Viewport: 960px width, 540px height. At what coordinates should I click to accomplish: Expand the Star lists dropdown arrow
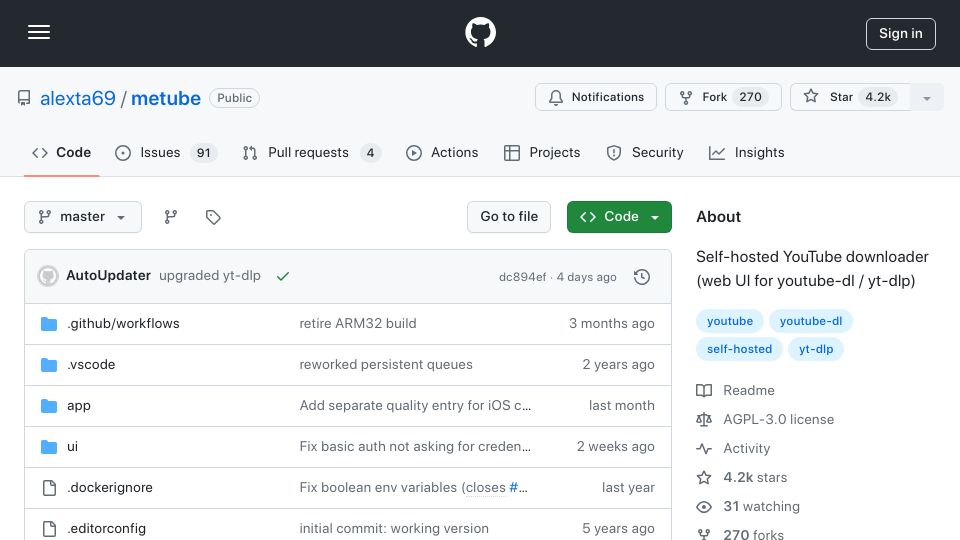tap(927, 97)
